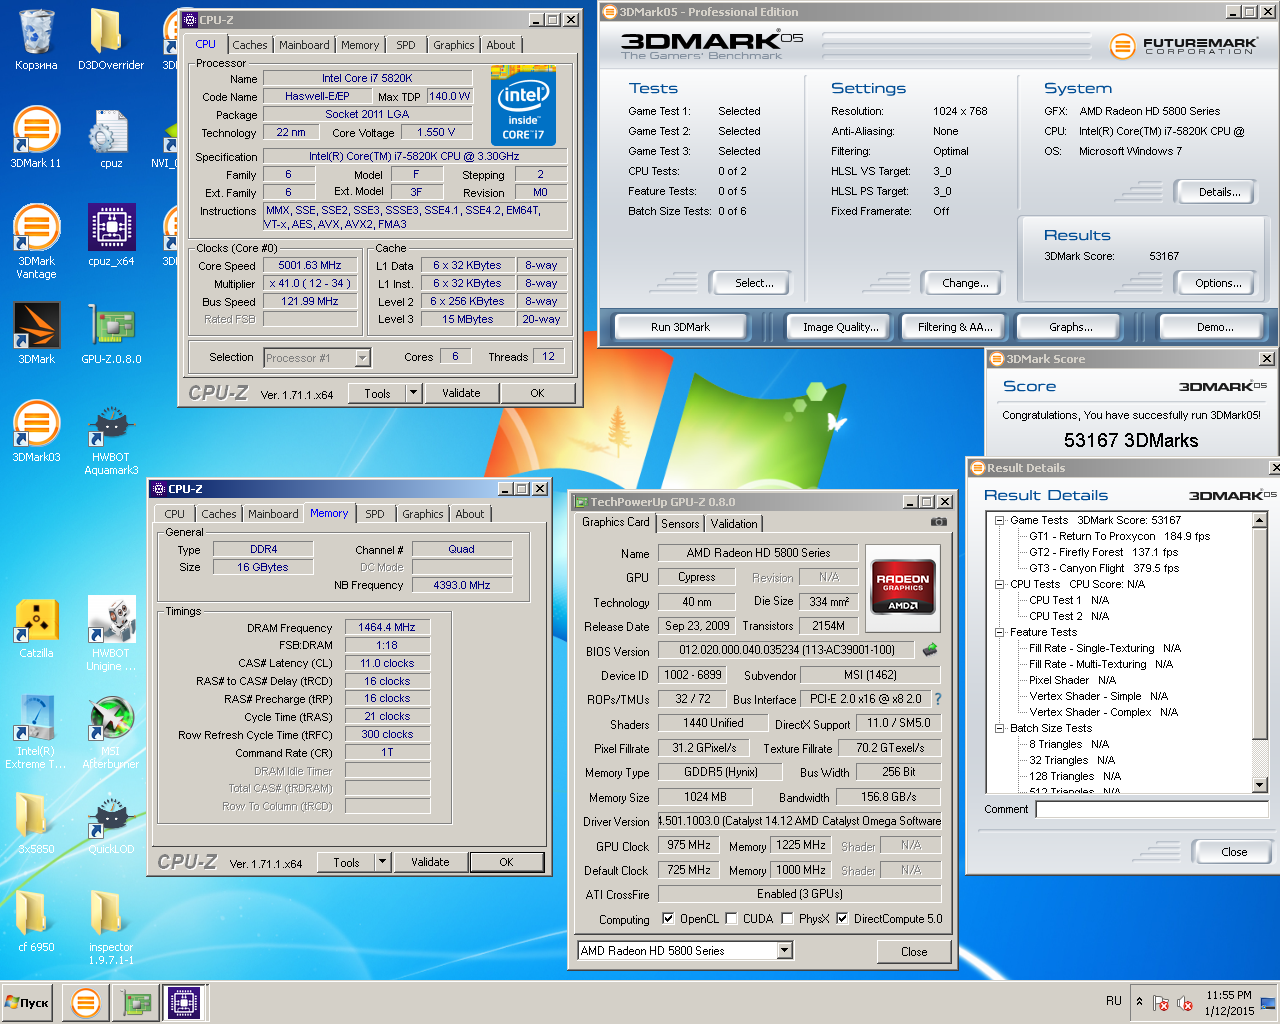Switch to Mainboard tab in top CPU-Z window
This screenshot has height=1024, width=1280.
point(304,45)
